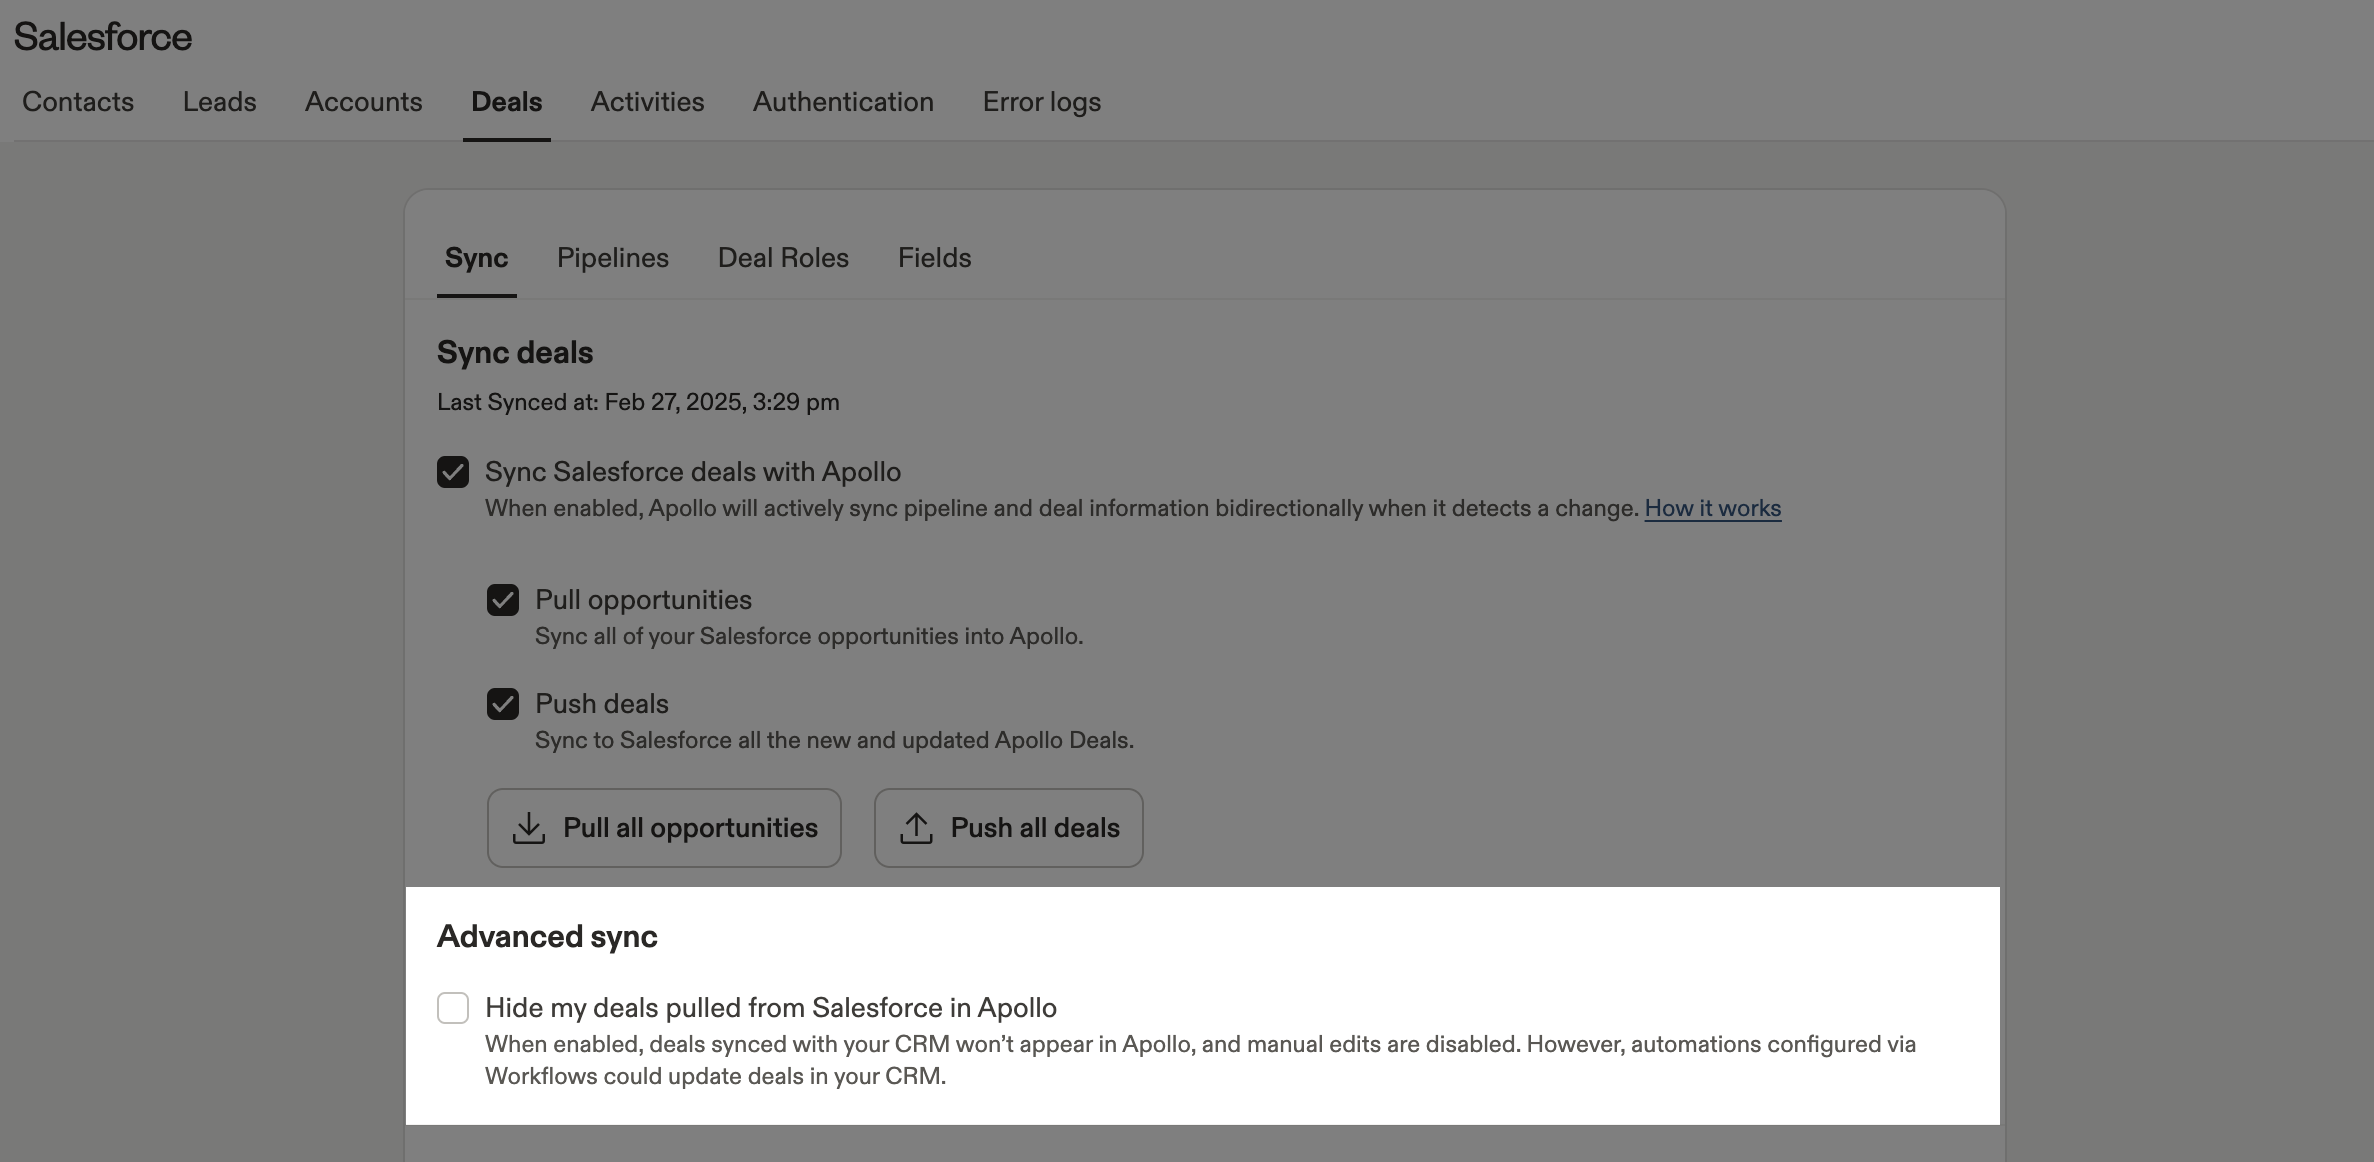Open the Fields sub-tab

[x=934, y=258]
